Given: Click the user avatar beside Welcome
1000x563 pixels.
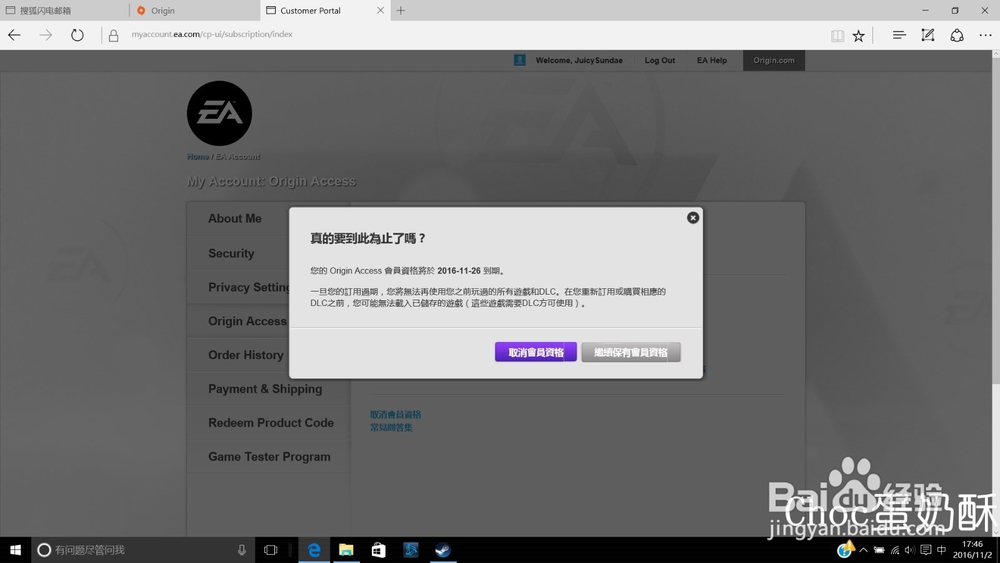Looking at the screenshot, I should (x=520, y=60).
